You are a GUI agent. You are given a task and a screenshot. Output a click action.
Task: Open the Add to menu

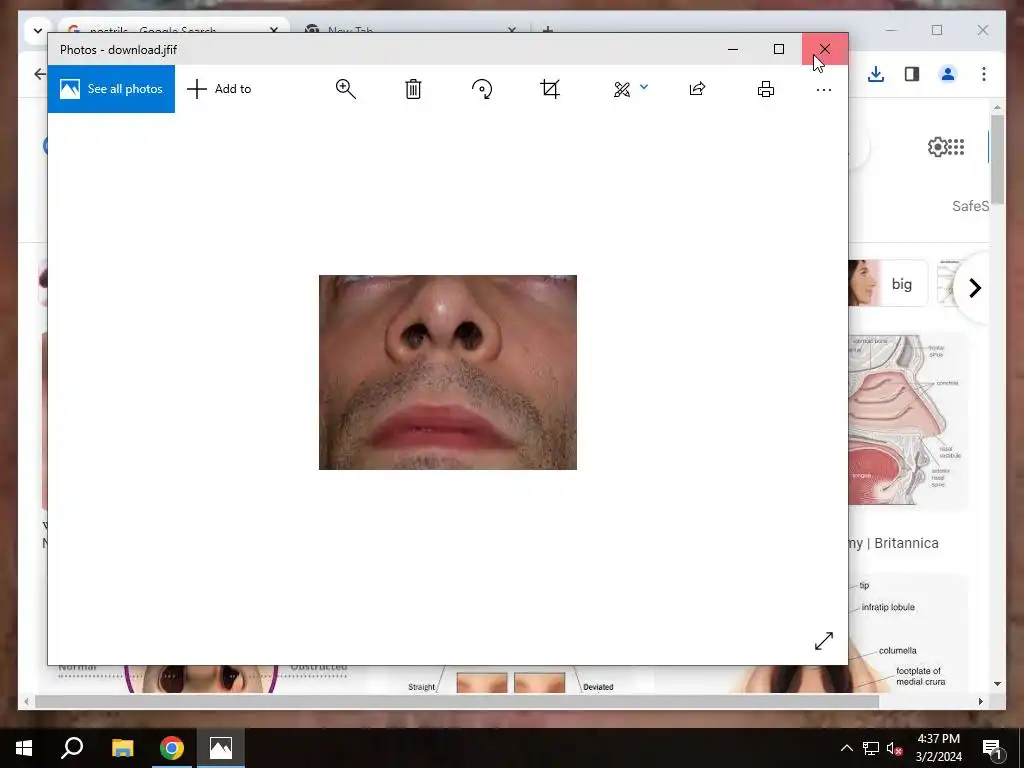click(x=219, y=89)
